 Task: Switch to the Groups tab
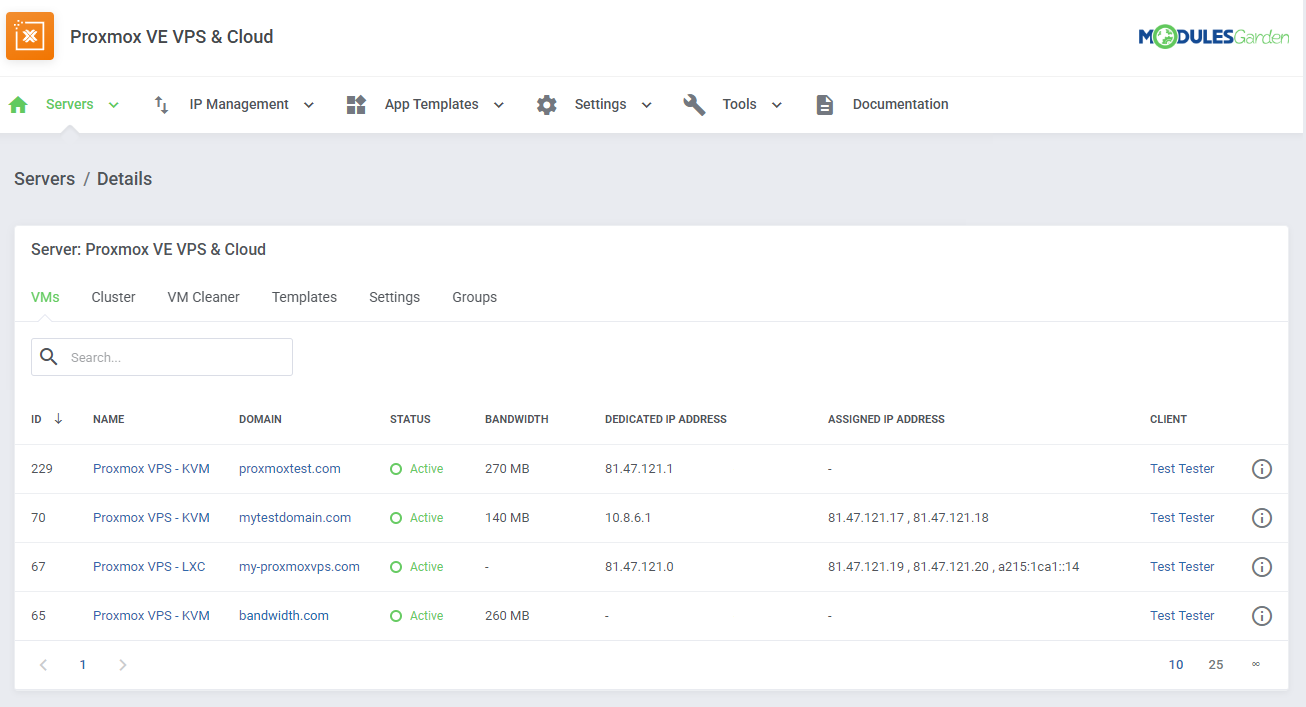[x=474, y=297]
